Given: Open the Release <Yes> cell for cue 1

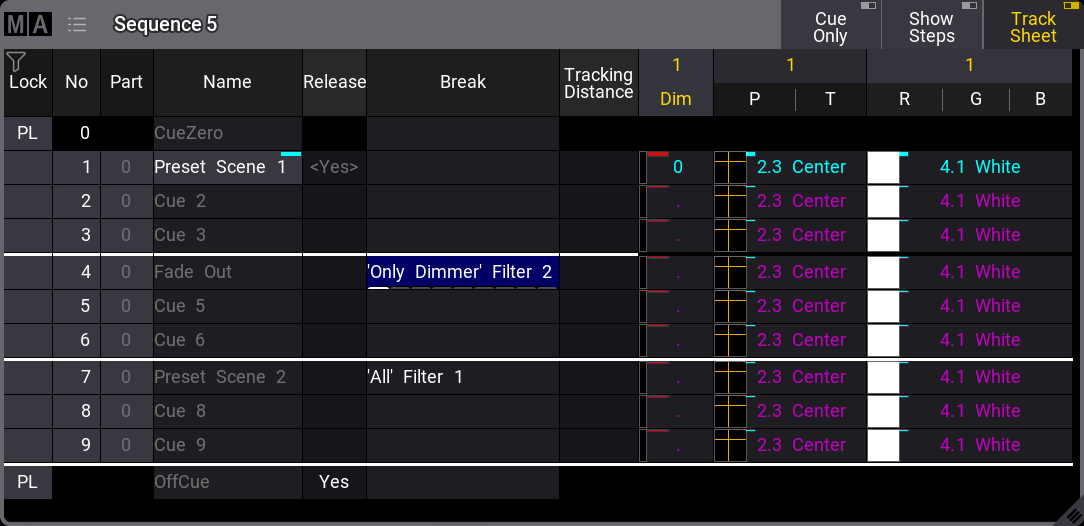Looking at the screenshot, I should tap(334, 167).
